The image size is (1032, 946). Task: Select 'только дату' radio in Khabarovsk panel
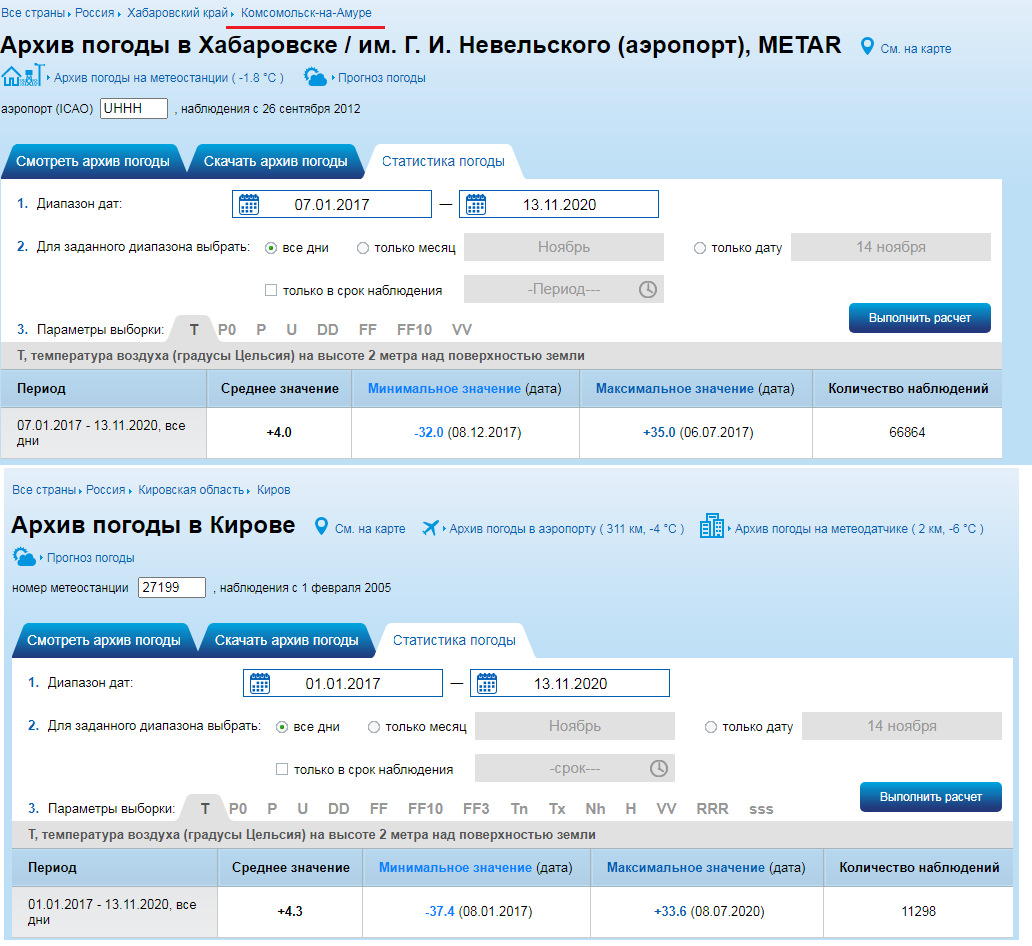click(700, 248)
